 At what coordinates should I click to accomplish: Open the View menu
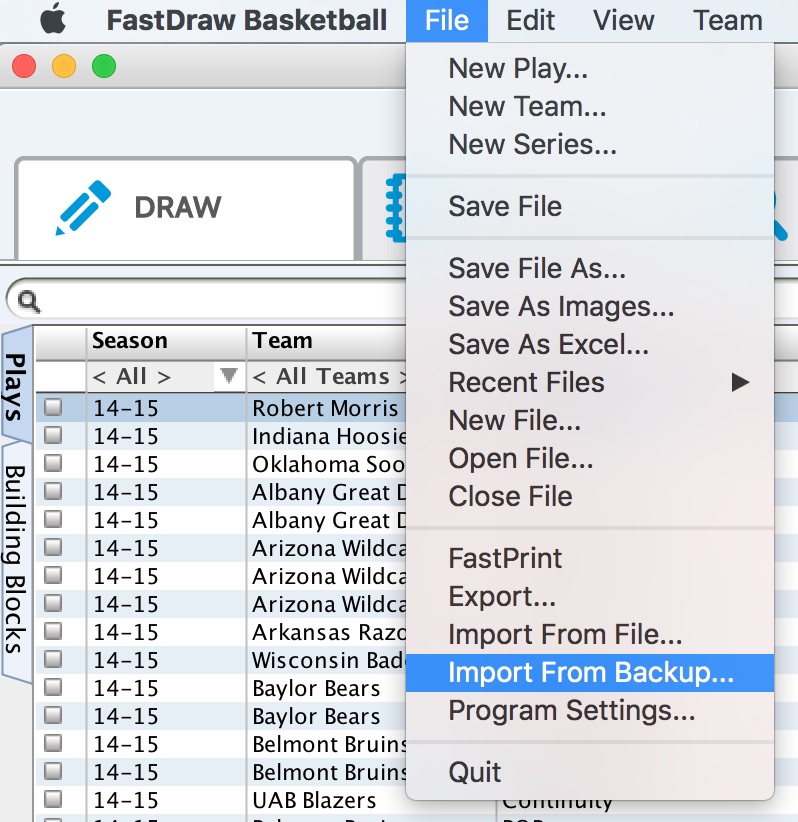click(x=623, y=20)
